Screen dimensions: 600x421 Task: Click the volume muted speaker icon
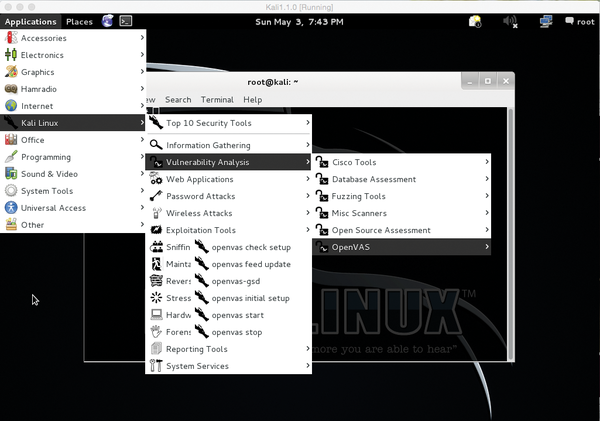tap(510, 22)
